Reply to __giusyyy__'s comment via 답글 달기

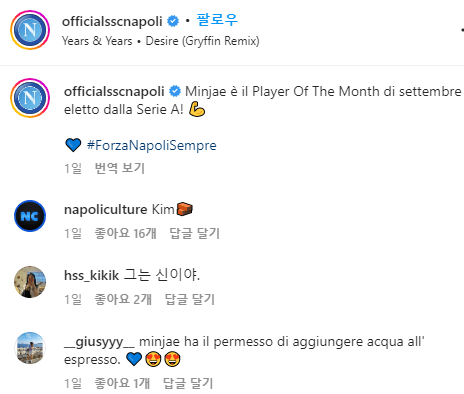tap(188, 383)
